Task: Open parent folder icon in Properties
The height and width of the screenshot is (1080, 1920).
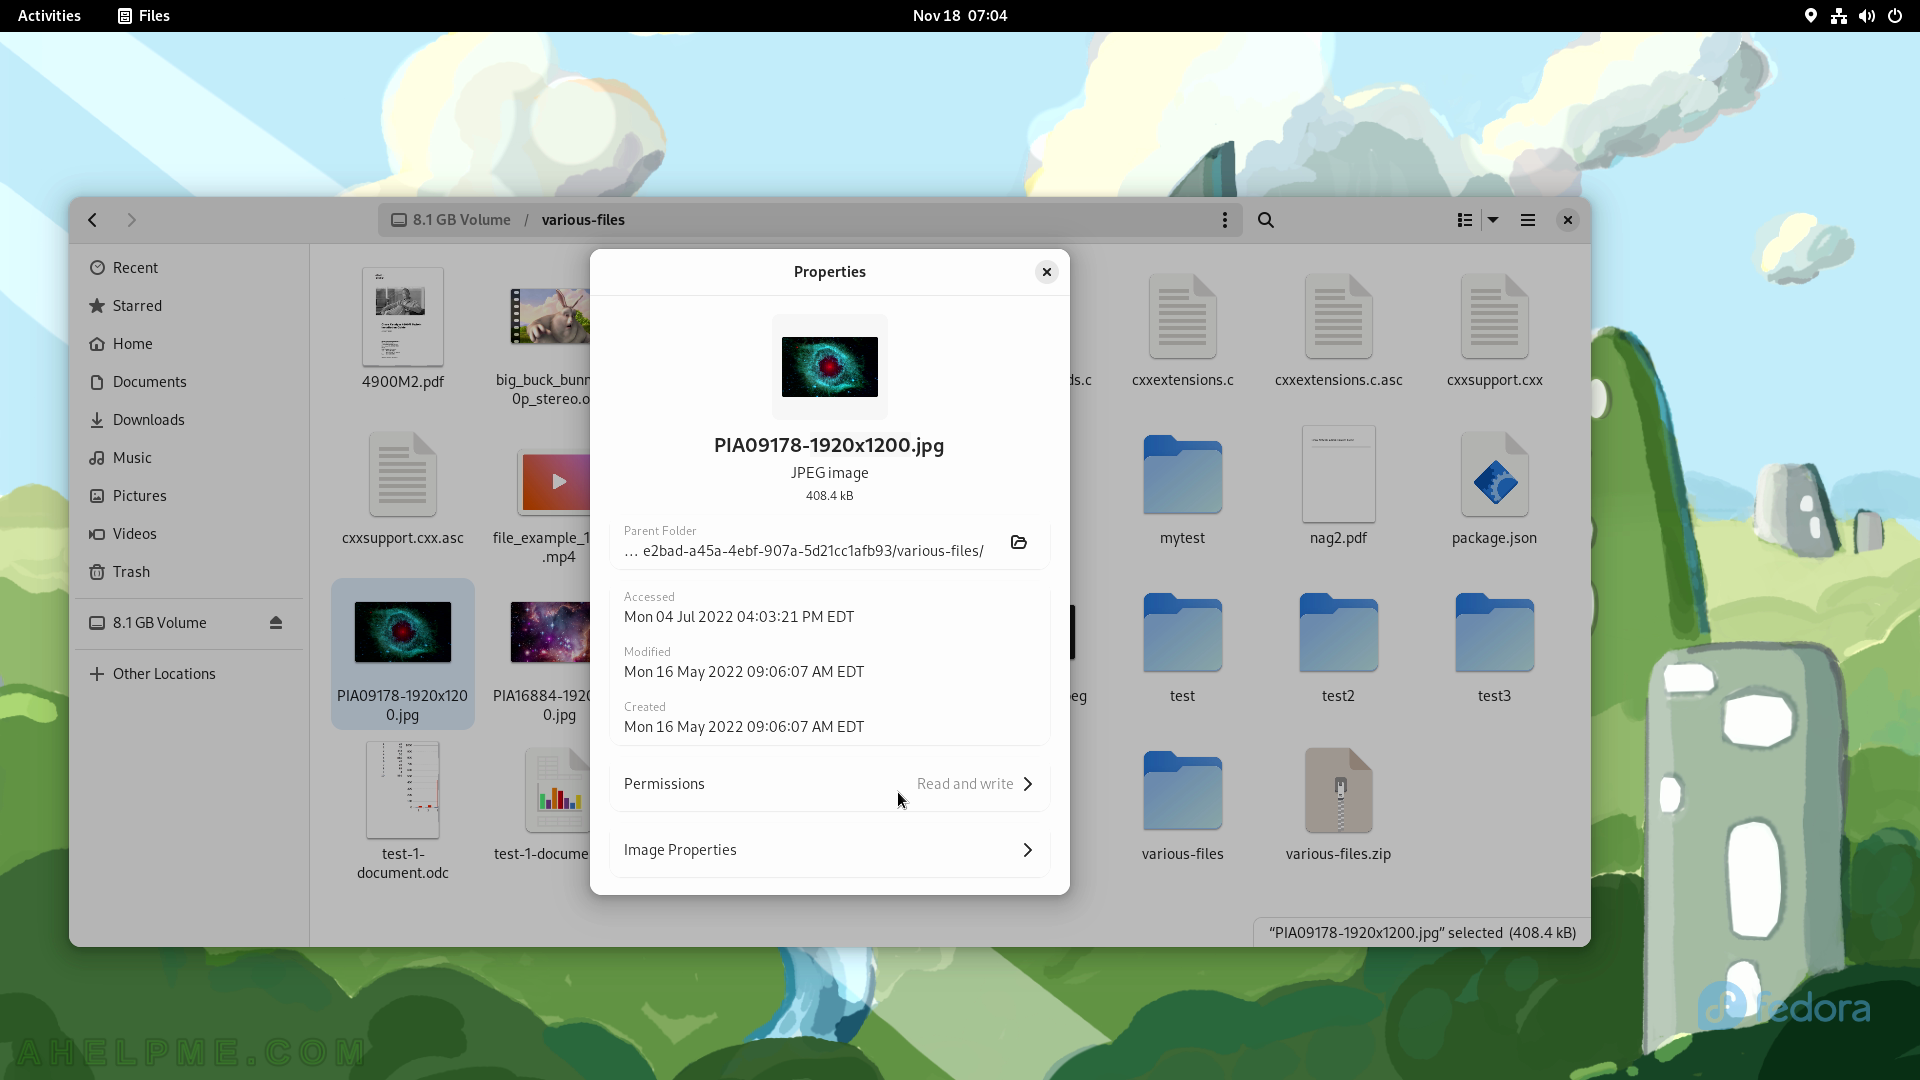Action: (1019, 542)
